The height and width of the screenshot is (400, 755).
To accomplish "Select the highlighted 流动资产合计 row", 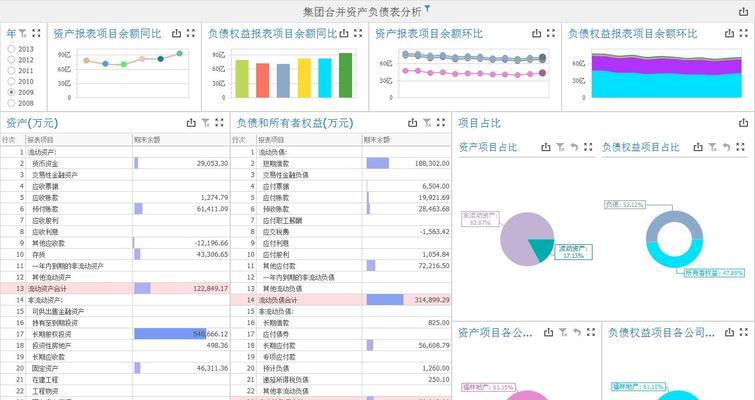I will (115, 289).
